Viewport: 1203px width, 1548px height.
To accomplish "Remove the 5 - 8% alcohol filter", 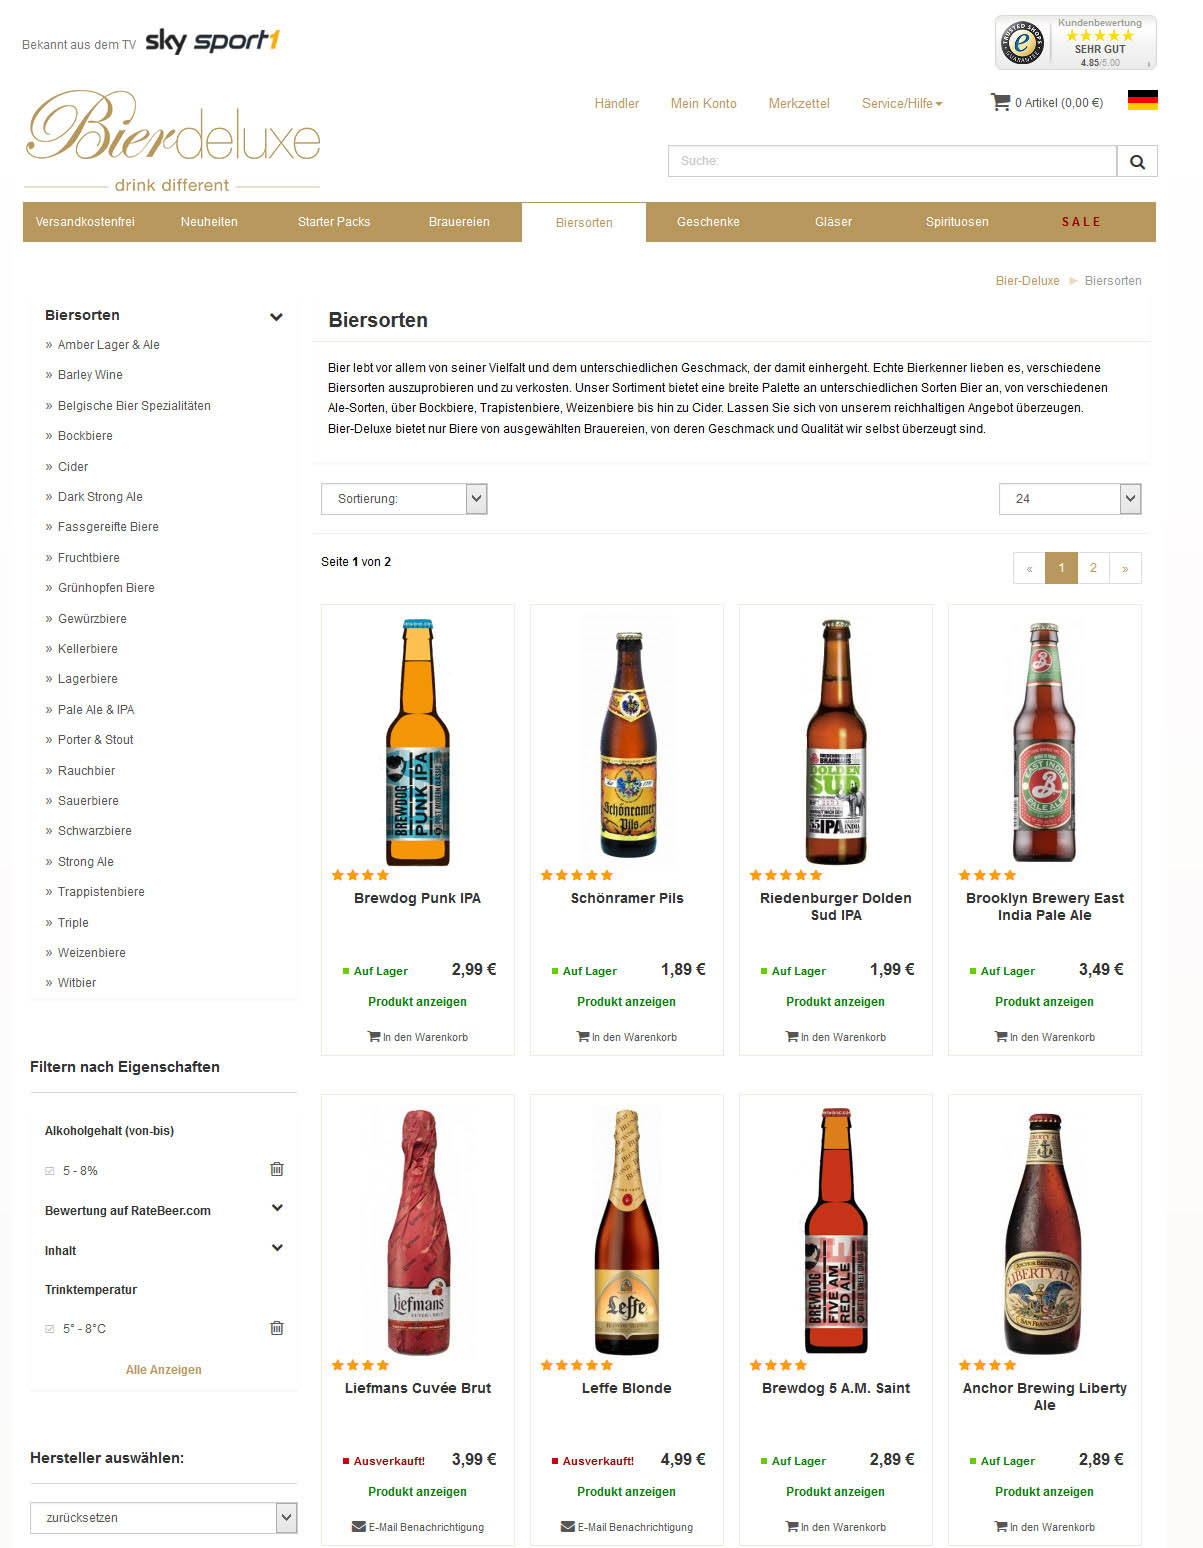I will [277, 1169].
